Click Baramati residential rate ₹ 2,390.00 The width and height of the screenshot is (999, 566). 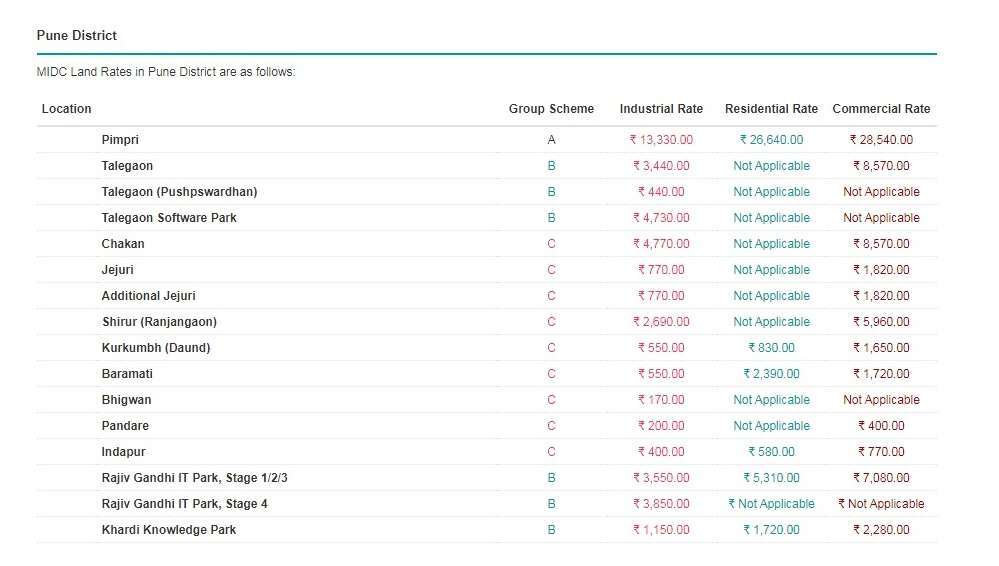click(x=771, y=374)
